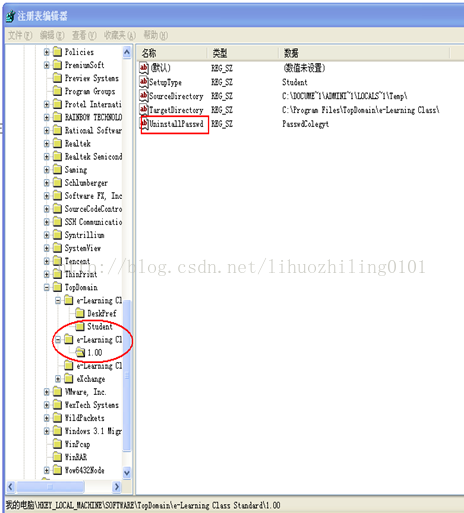
Task: Click the tree horizontal scroll right arrow
Action: point(117,487)
